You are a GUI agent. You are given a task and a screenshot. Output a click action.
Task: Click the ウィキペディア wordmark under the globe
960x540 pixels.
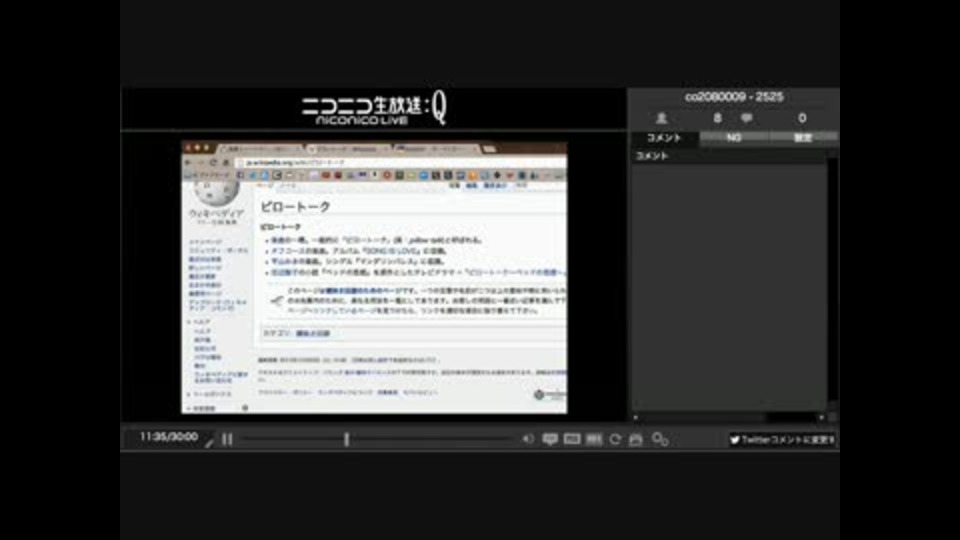coord(216,214)
